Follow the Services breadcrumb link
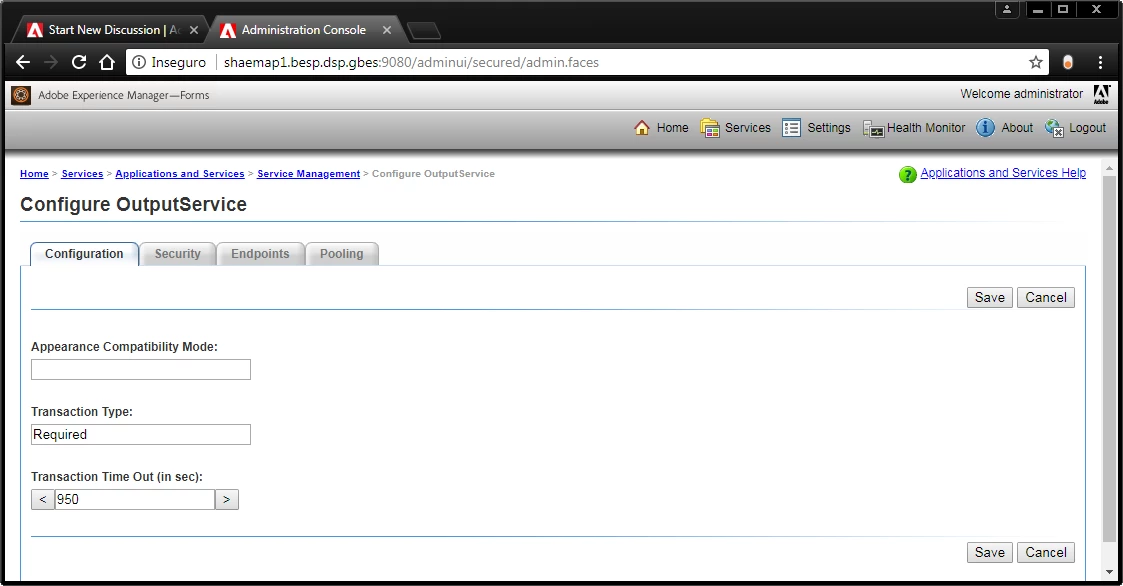The width and height of the screenshot is (1123, 586). click(82, 173)
